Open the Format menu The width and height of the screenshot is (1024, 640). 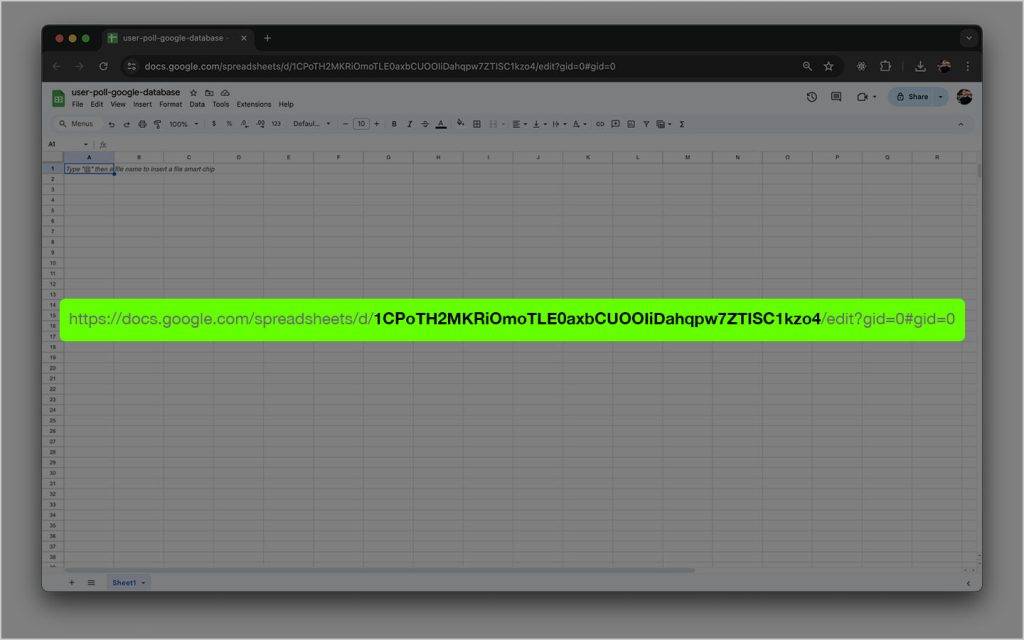click(x=170, y=104)
